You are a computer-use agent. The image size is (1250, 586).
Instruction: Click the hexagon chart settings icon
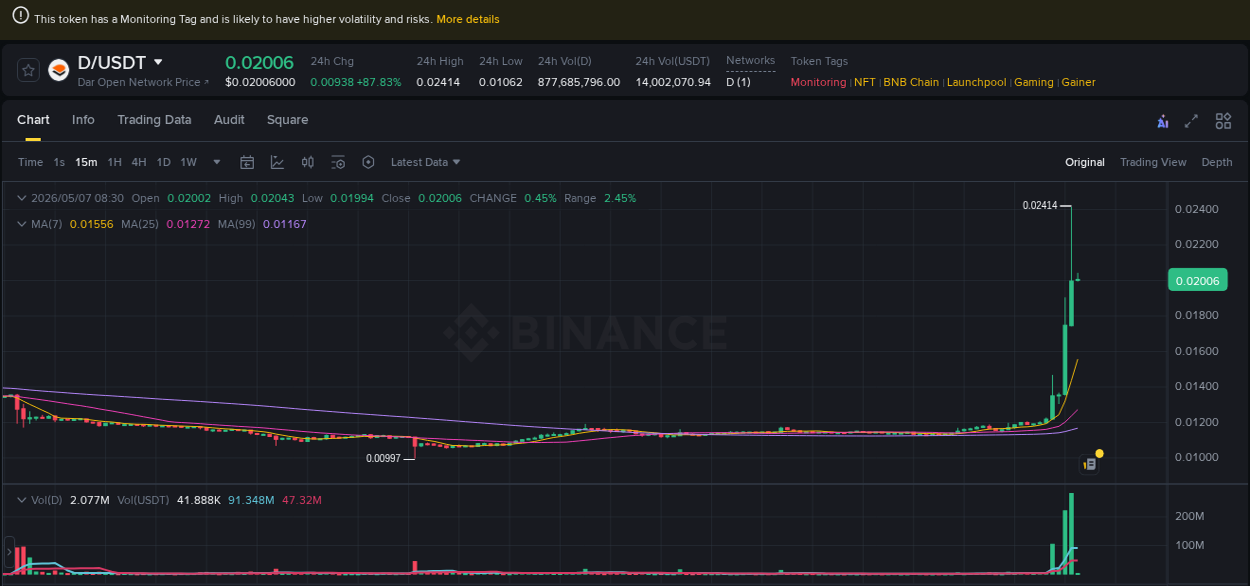pyautogui.click(x=368, y=162)
